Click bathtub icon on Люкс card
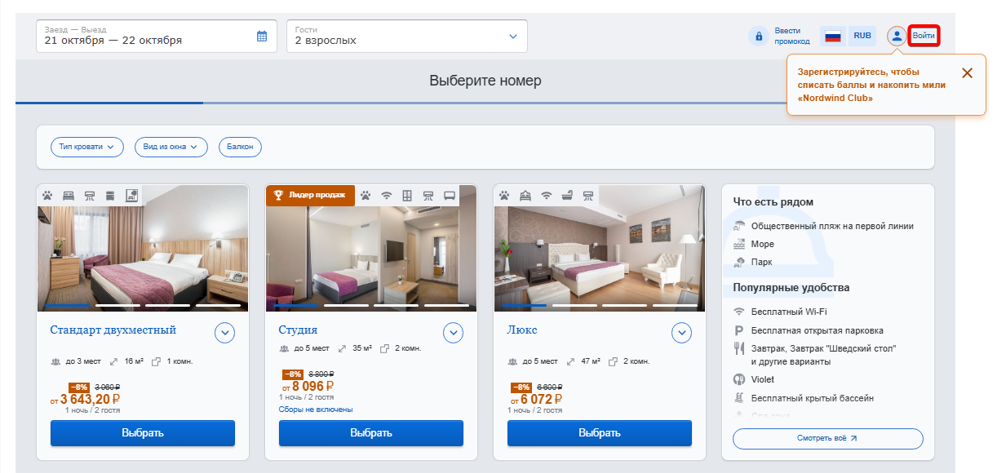 coord(567,195)
